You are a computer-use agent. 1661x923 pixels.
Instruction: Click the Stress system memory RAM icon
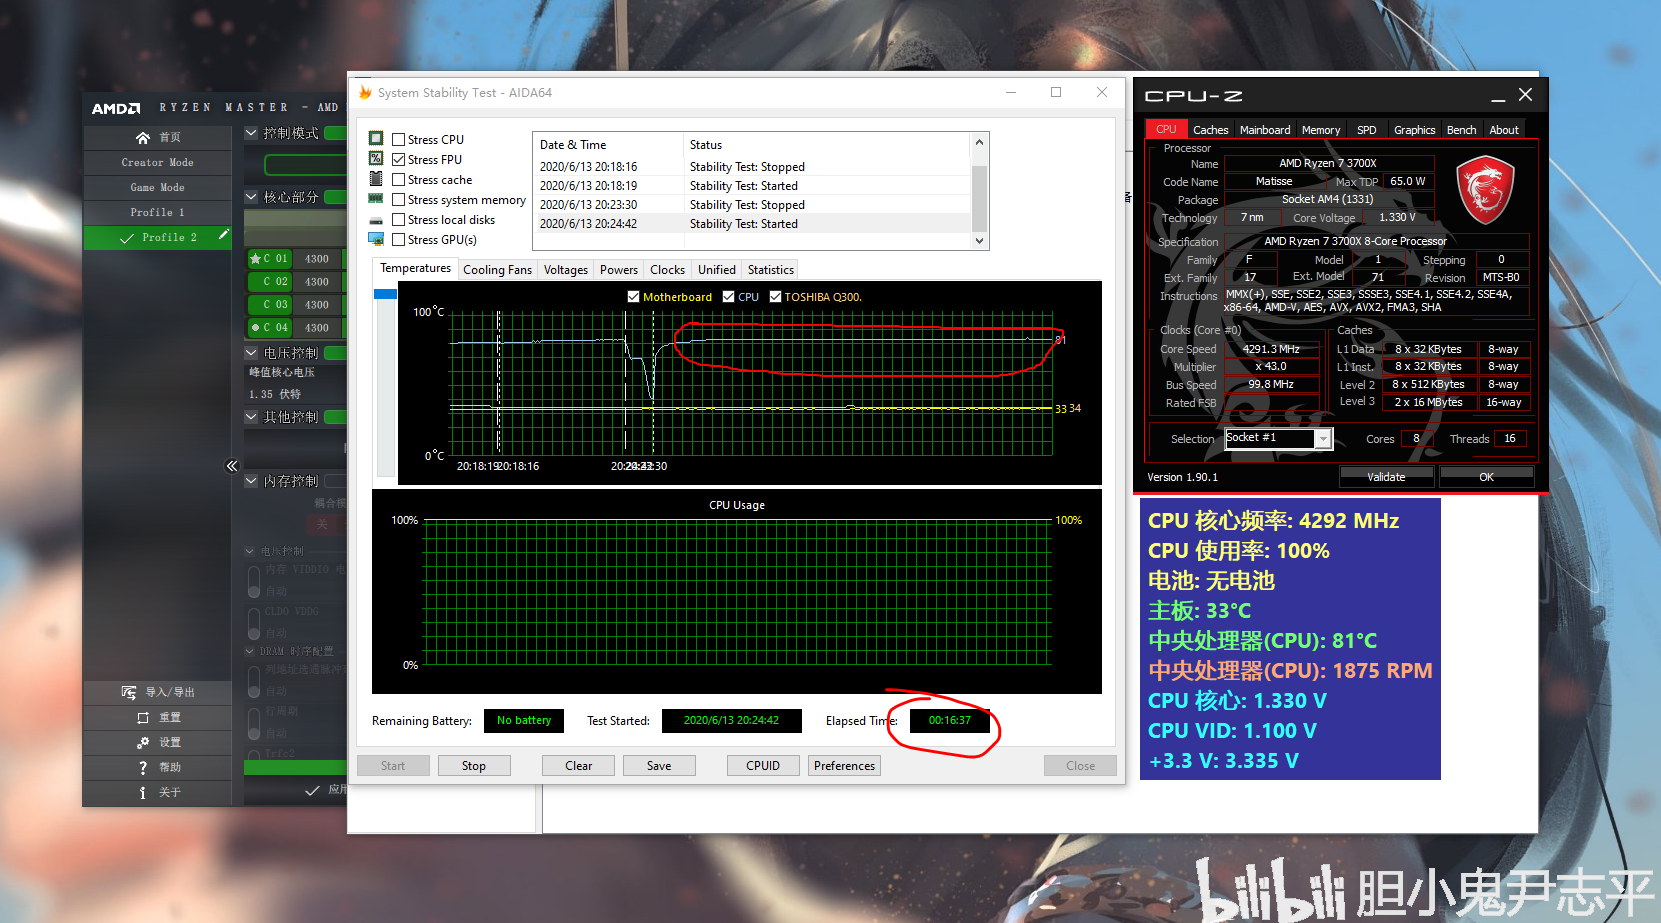[x=376, y=199]
